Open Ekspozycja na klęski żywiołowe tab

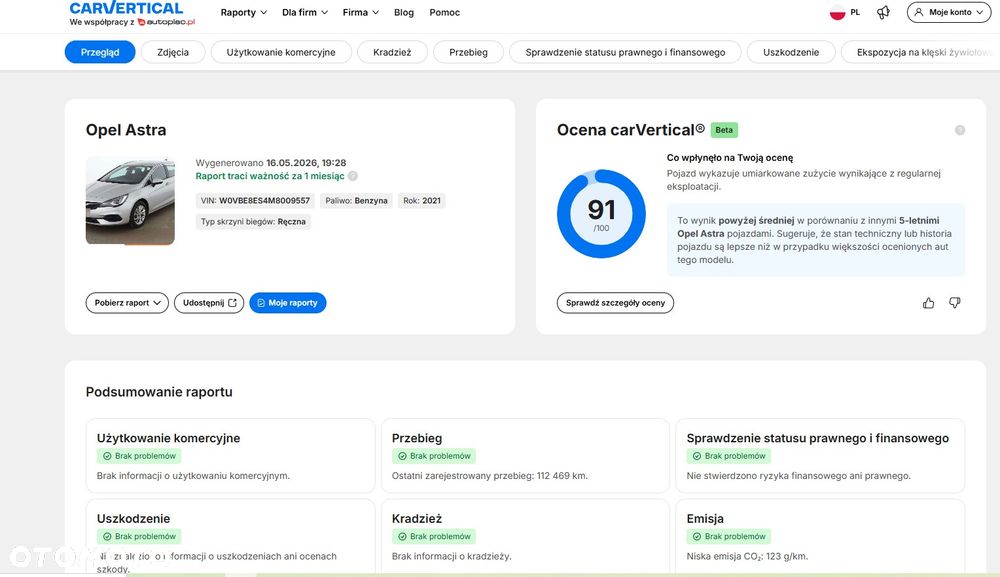[x=920, y=52]
